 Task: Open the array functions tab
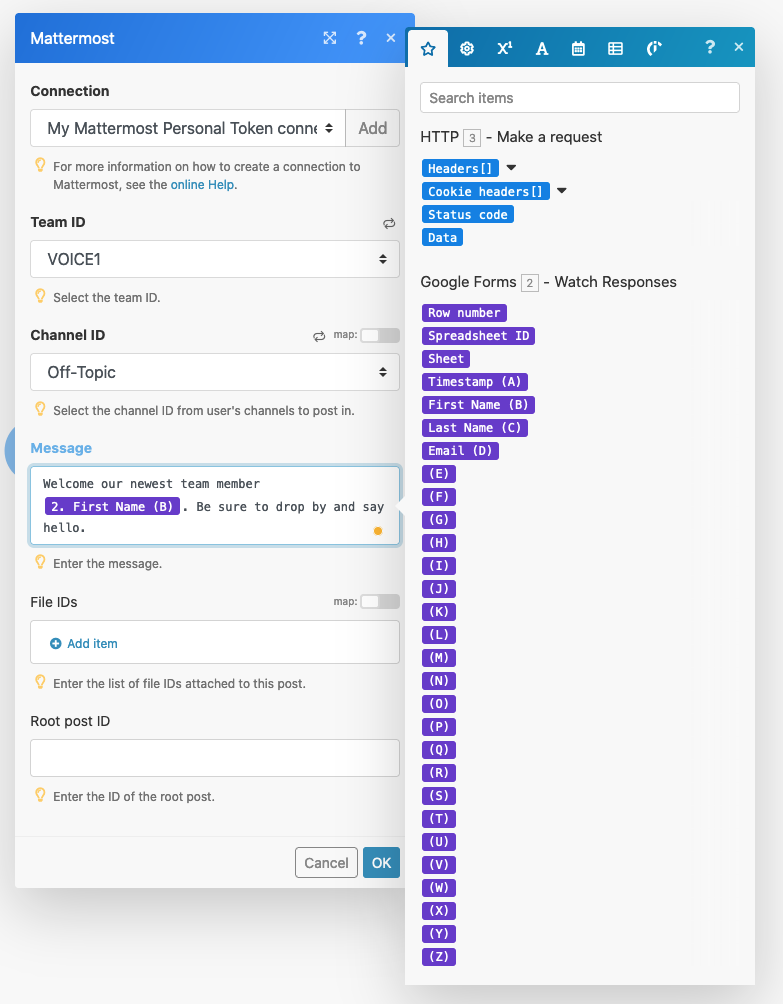coord(615,48)
